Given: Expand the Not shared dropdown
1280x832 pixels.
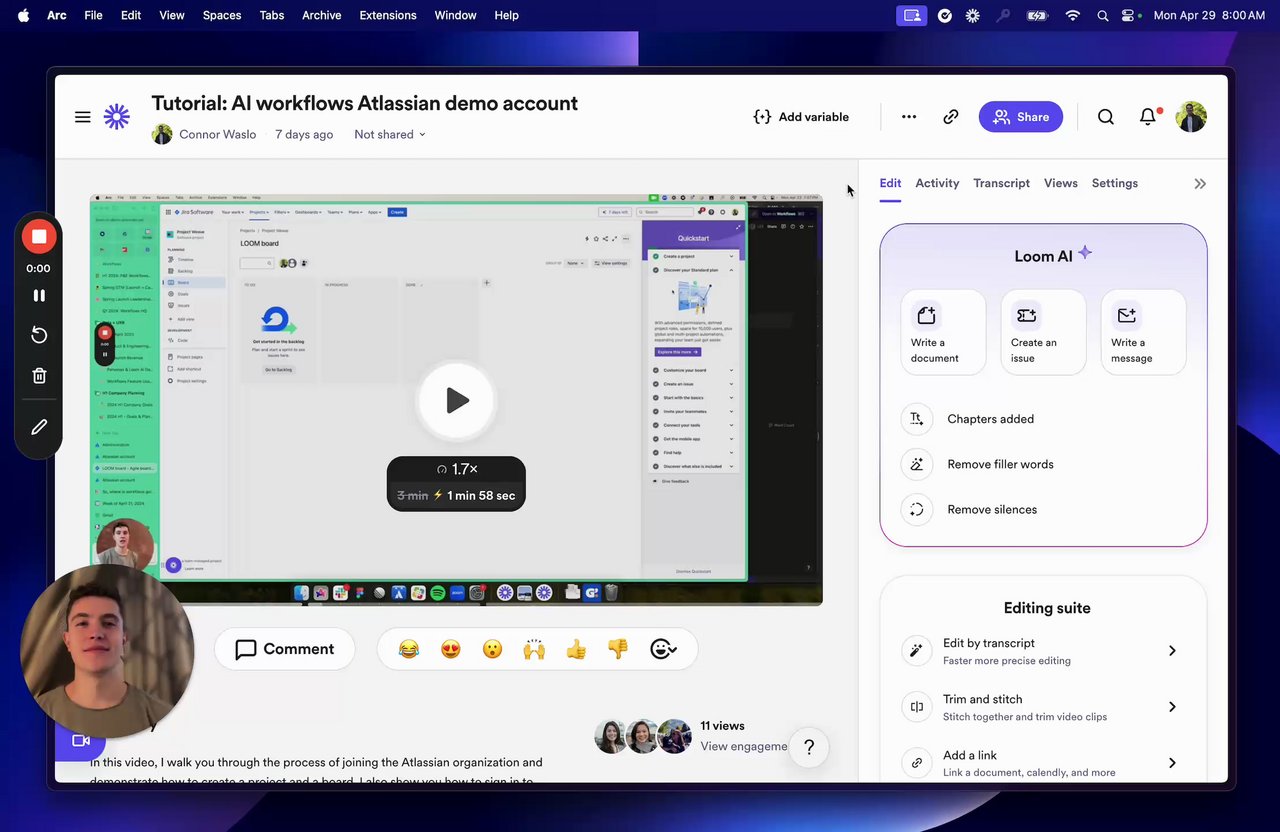Looking at the screenshot, I should 390,134.
